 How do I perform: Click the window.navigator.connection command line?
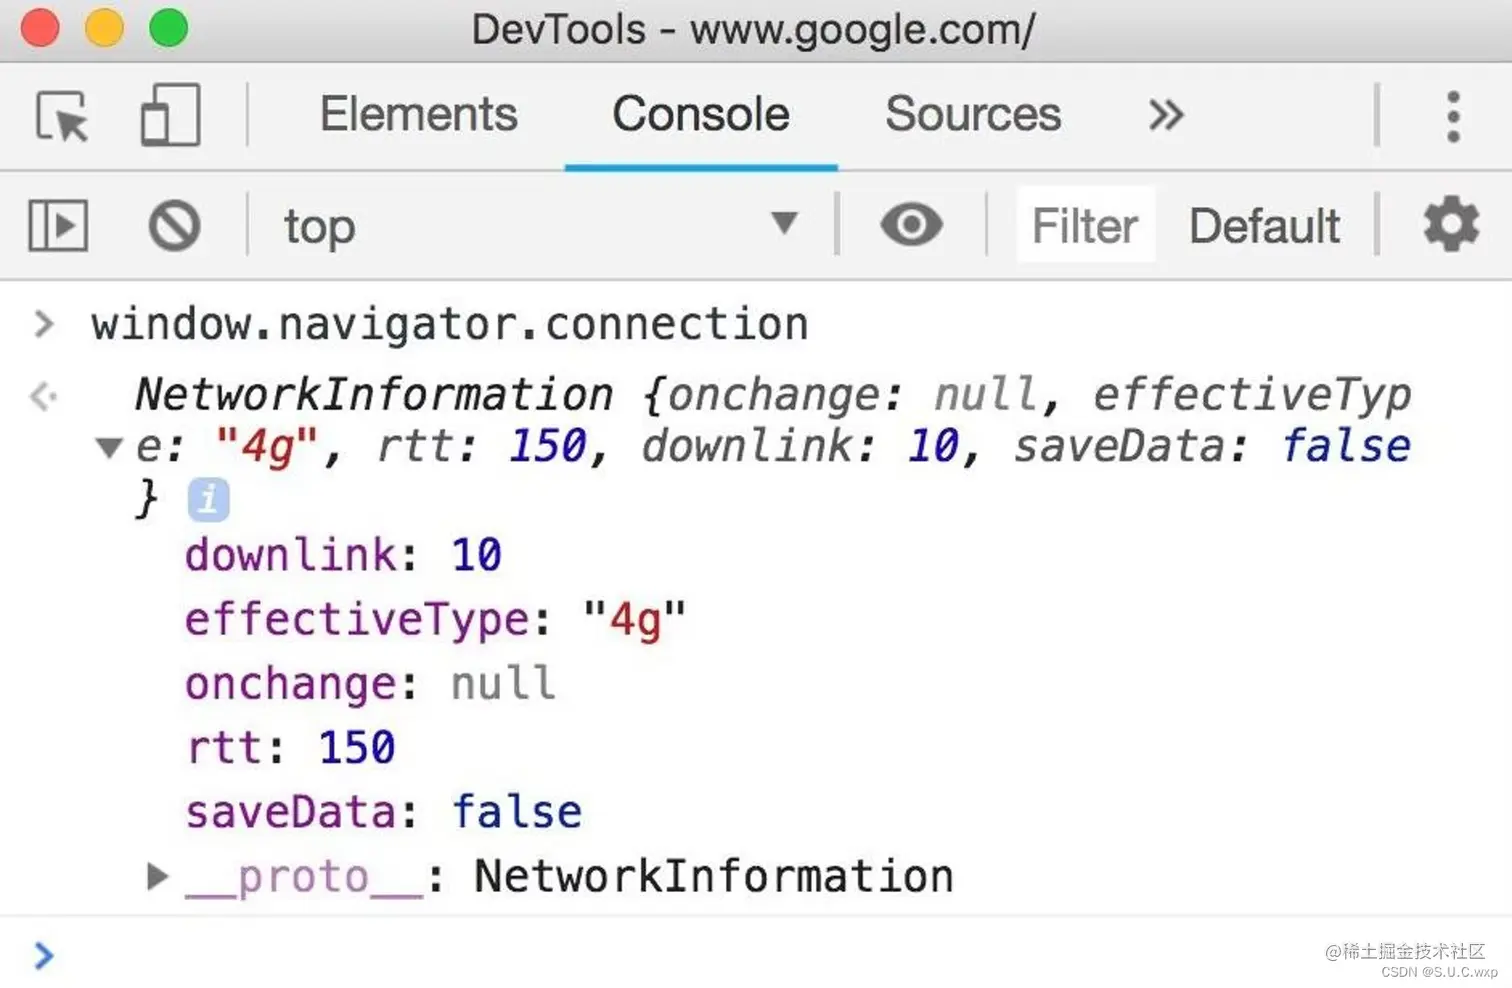pos(449,325)
